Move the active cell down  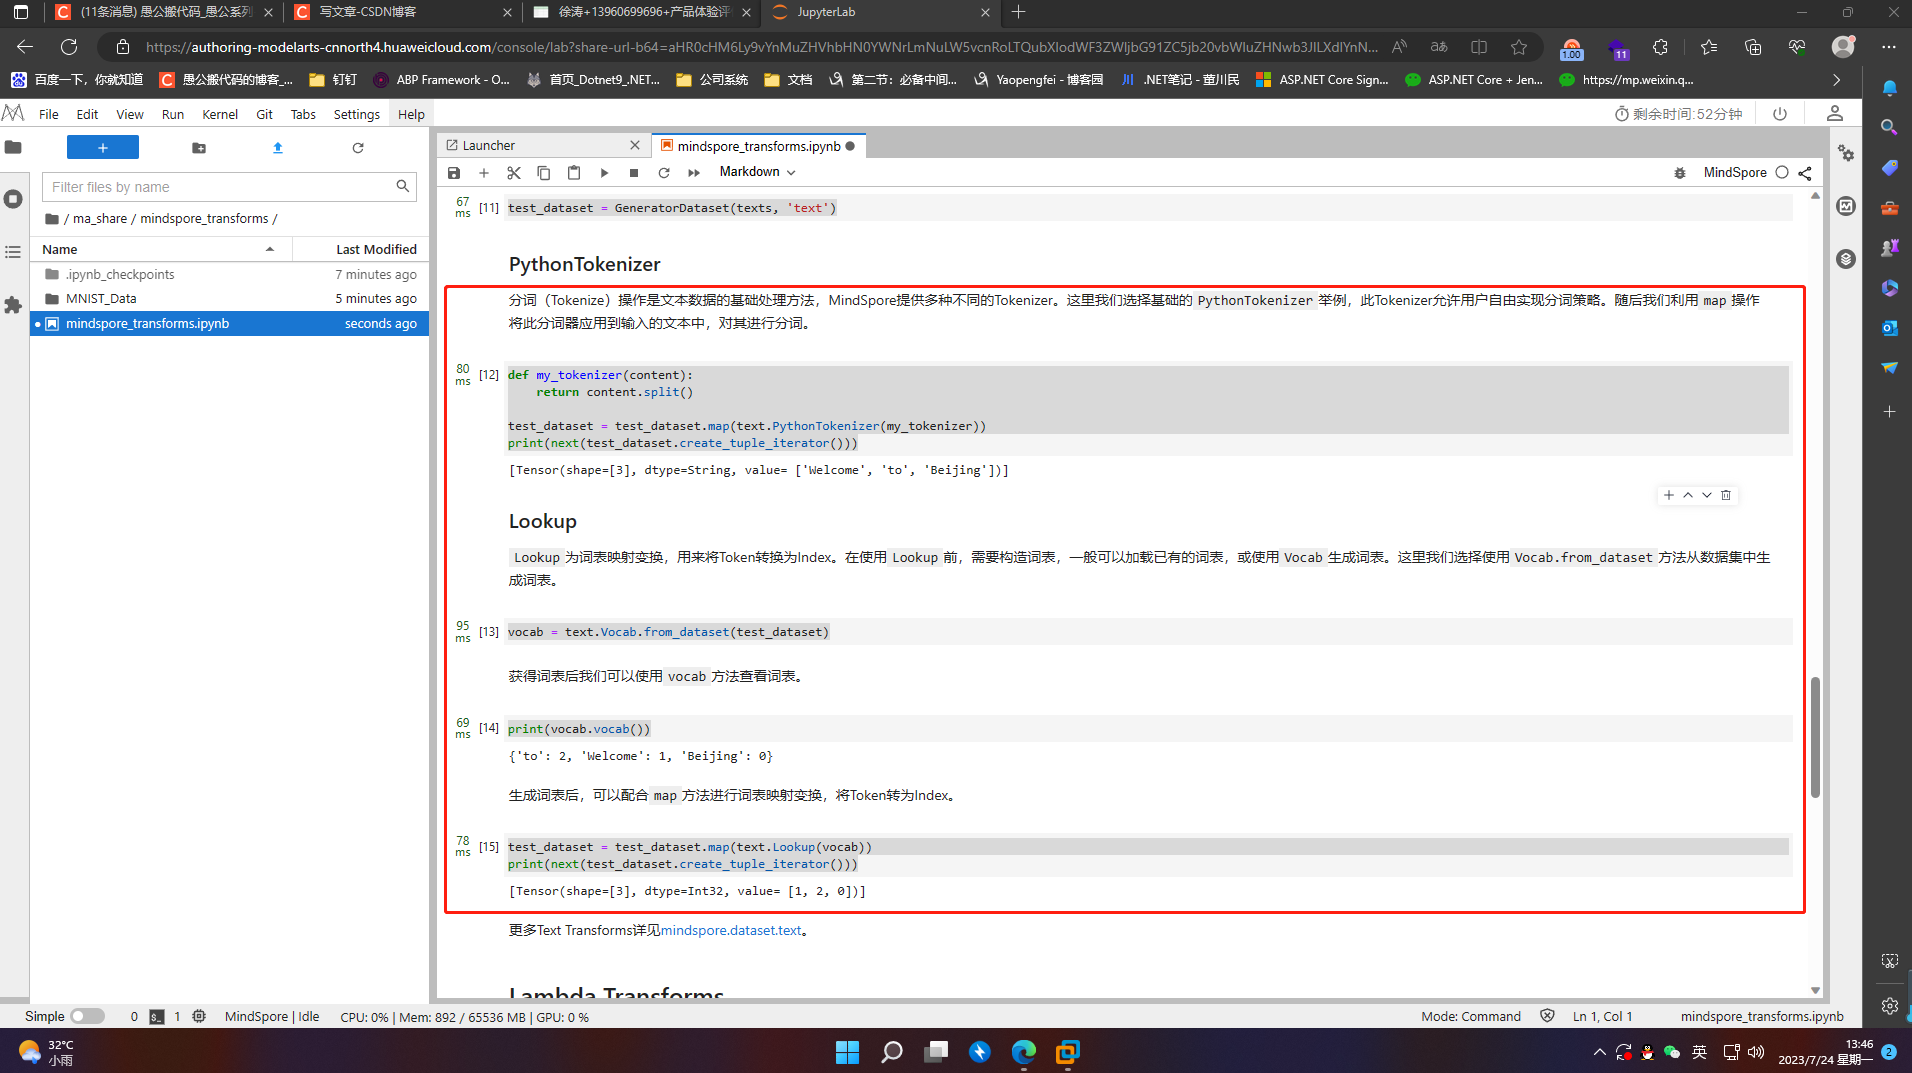(x=1707, y=495)
